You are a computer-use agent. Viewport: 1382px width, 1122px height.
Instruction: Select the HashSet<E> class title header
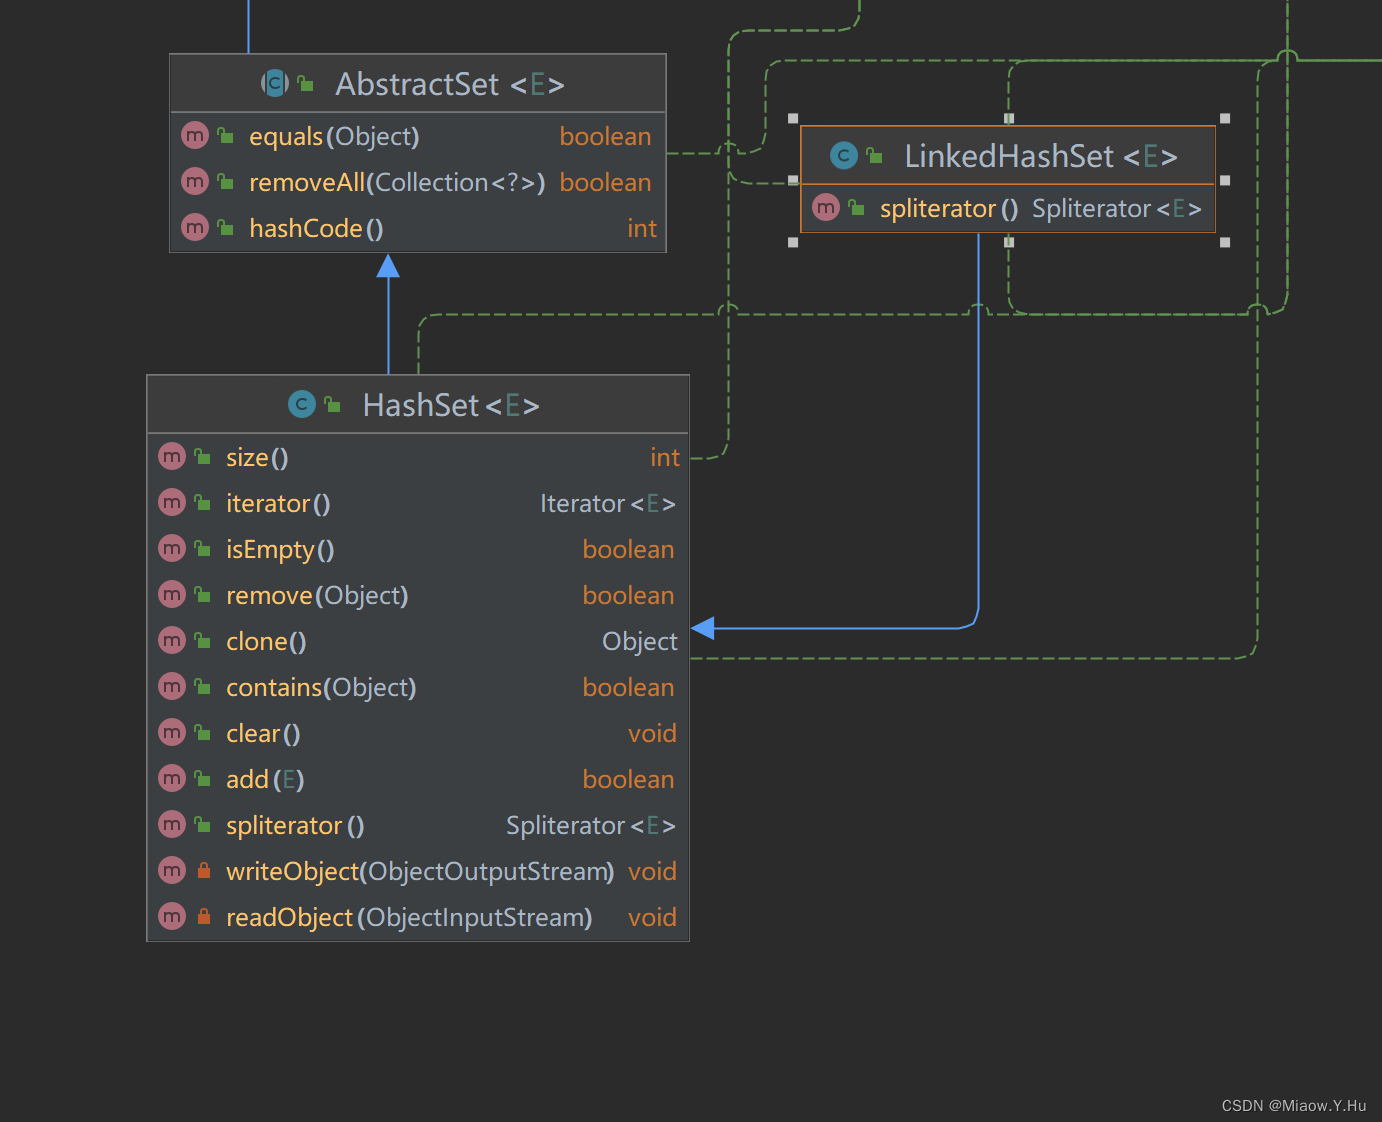[450, 404]
